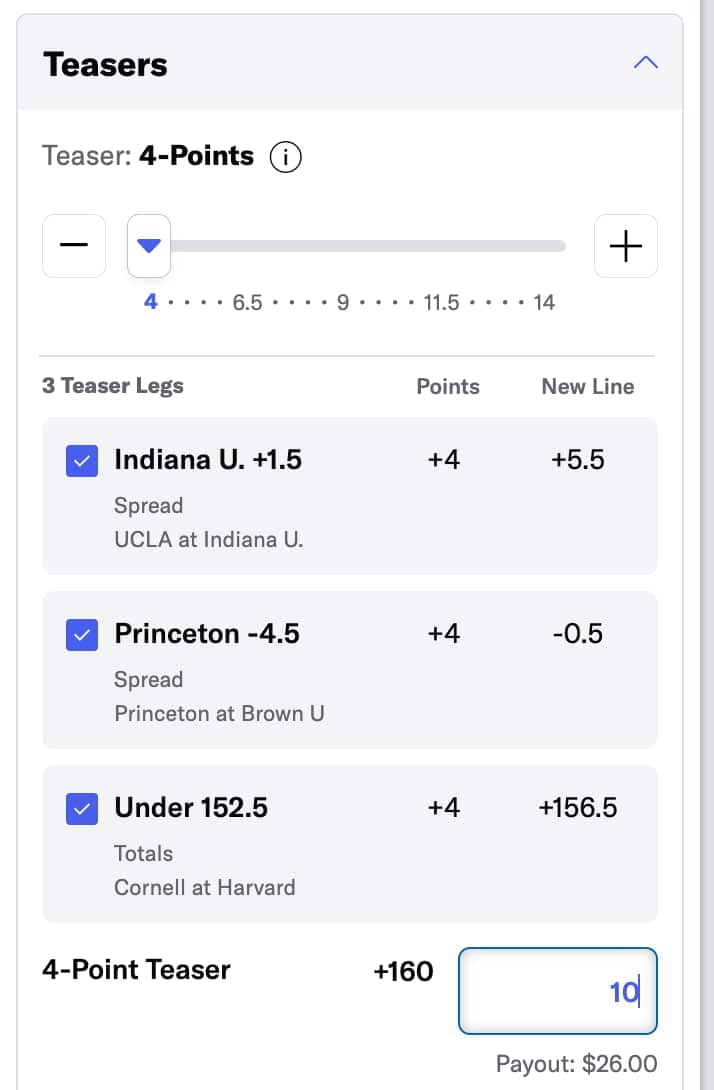714x1090 pixels.
Task: Click the 4-Point Teaser label
Action: click(x=136, y=970)
